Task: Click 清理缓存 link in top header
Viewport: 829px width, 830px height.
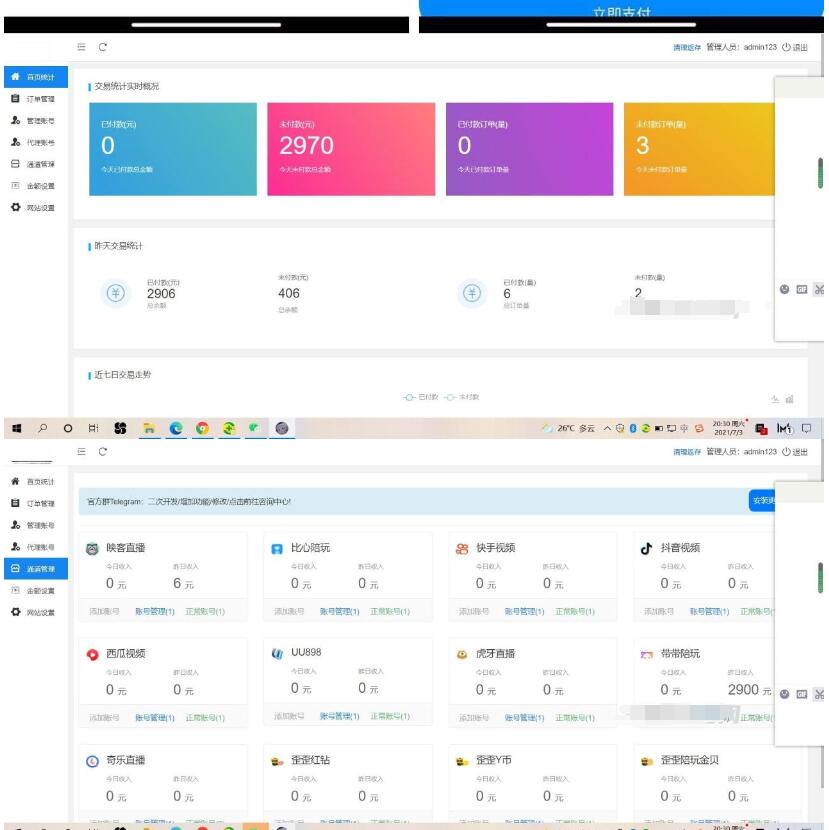Action: [686, 47]
